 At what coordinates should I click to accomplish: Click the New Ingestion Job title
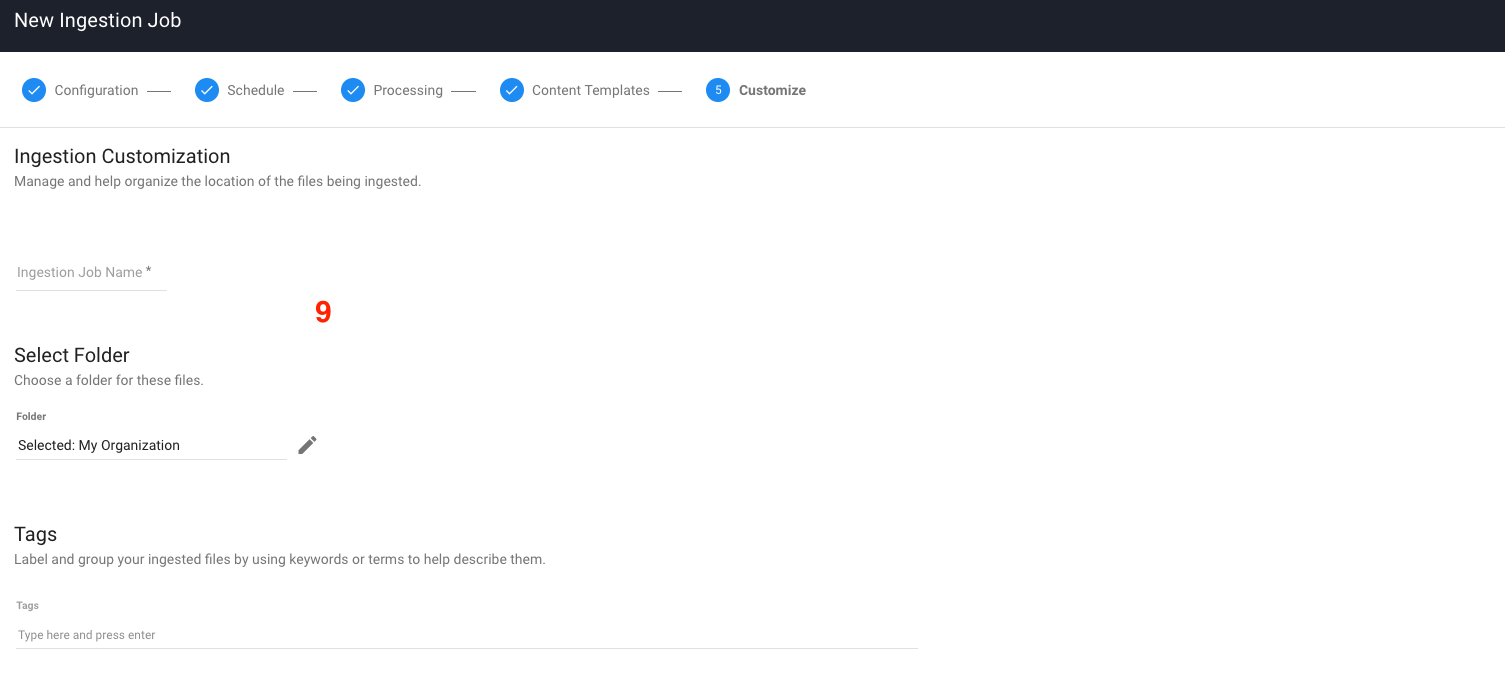click(98, 21)
